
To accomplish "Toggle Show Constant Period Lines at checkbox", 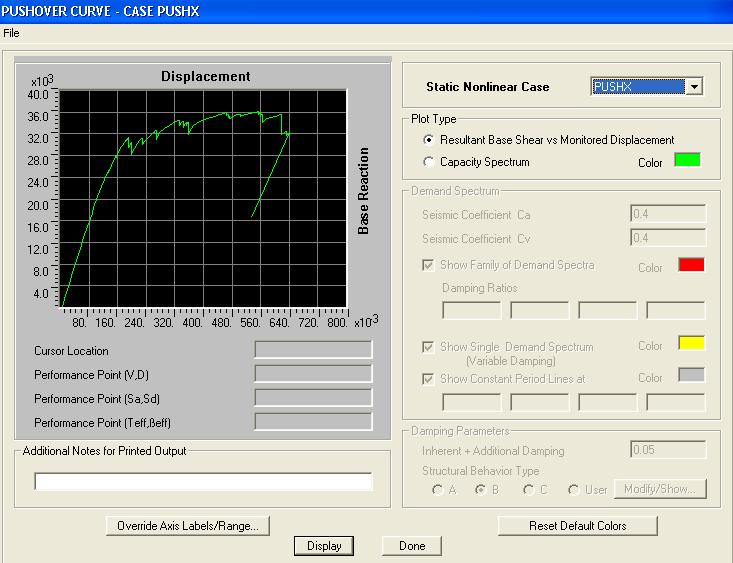I will point(428,379).
